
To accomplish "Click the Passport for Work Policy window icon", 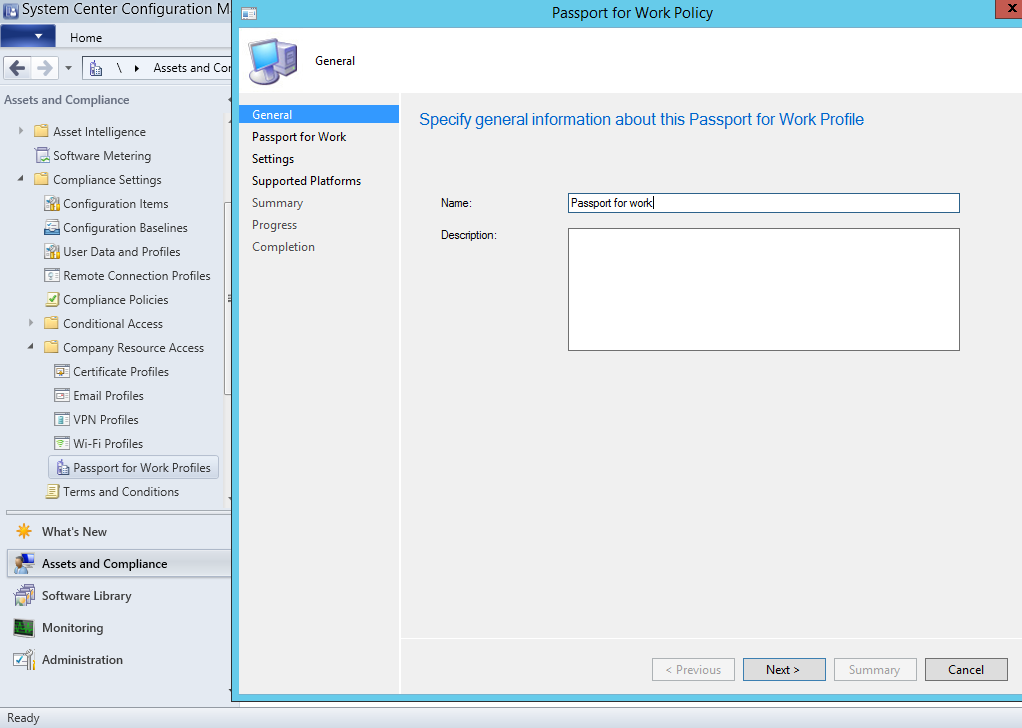I will 249,13.
